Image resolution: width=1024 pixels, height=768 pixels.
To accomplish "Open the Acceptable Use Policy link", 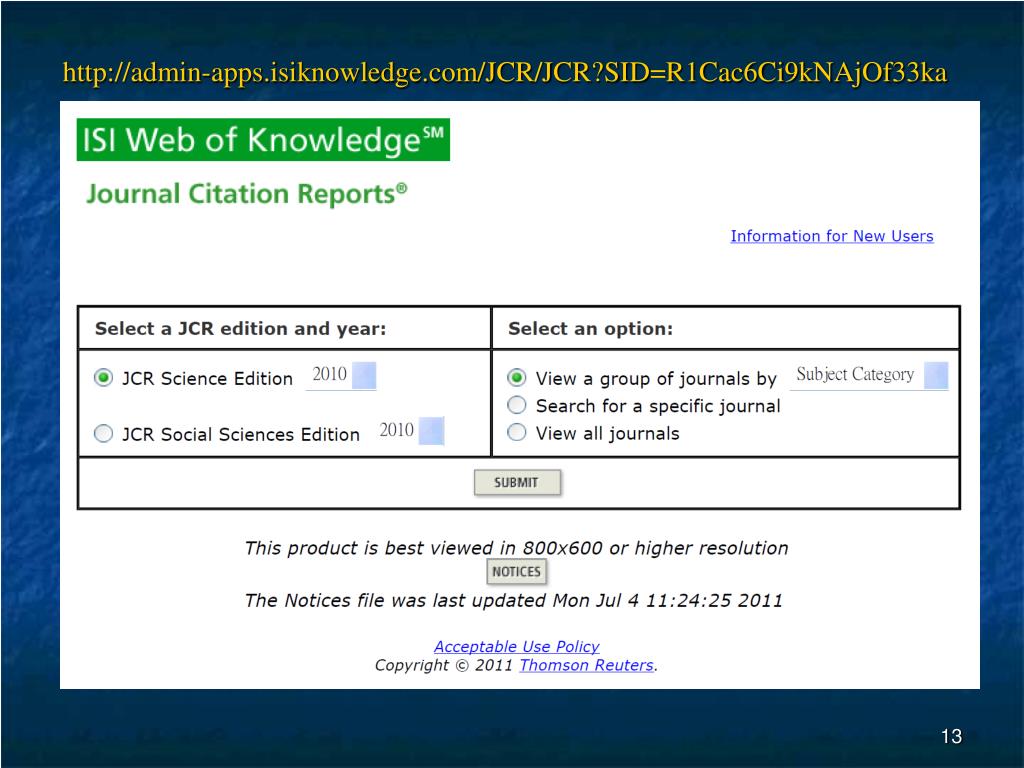I will coord(517,647).
